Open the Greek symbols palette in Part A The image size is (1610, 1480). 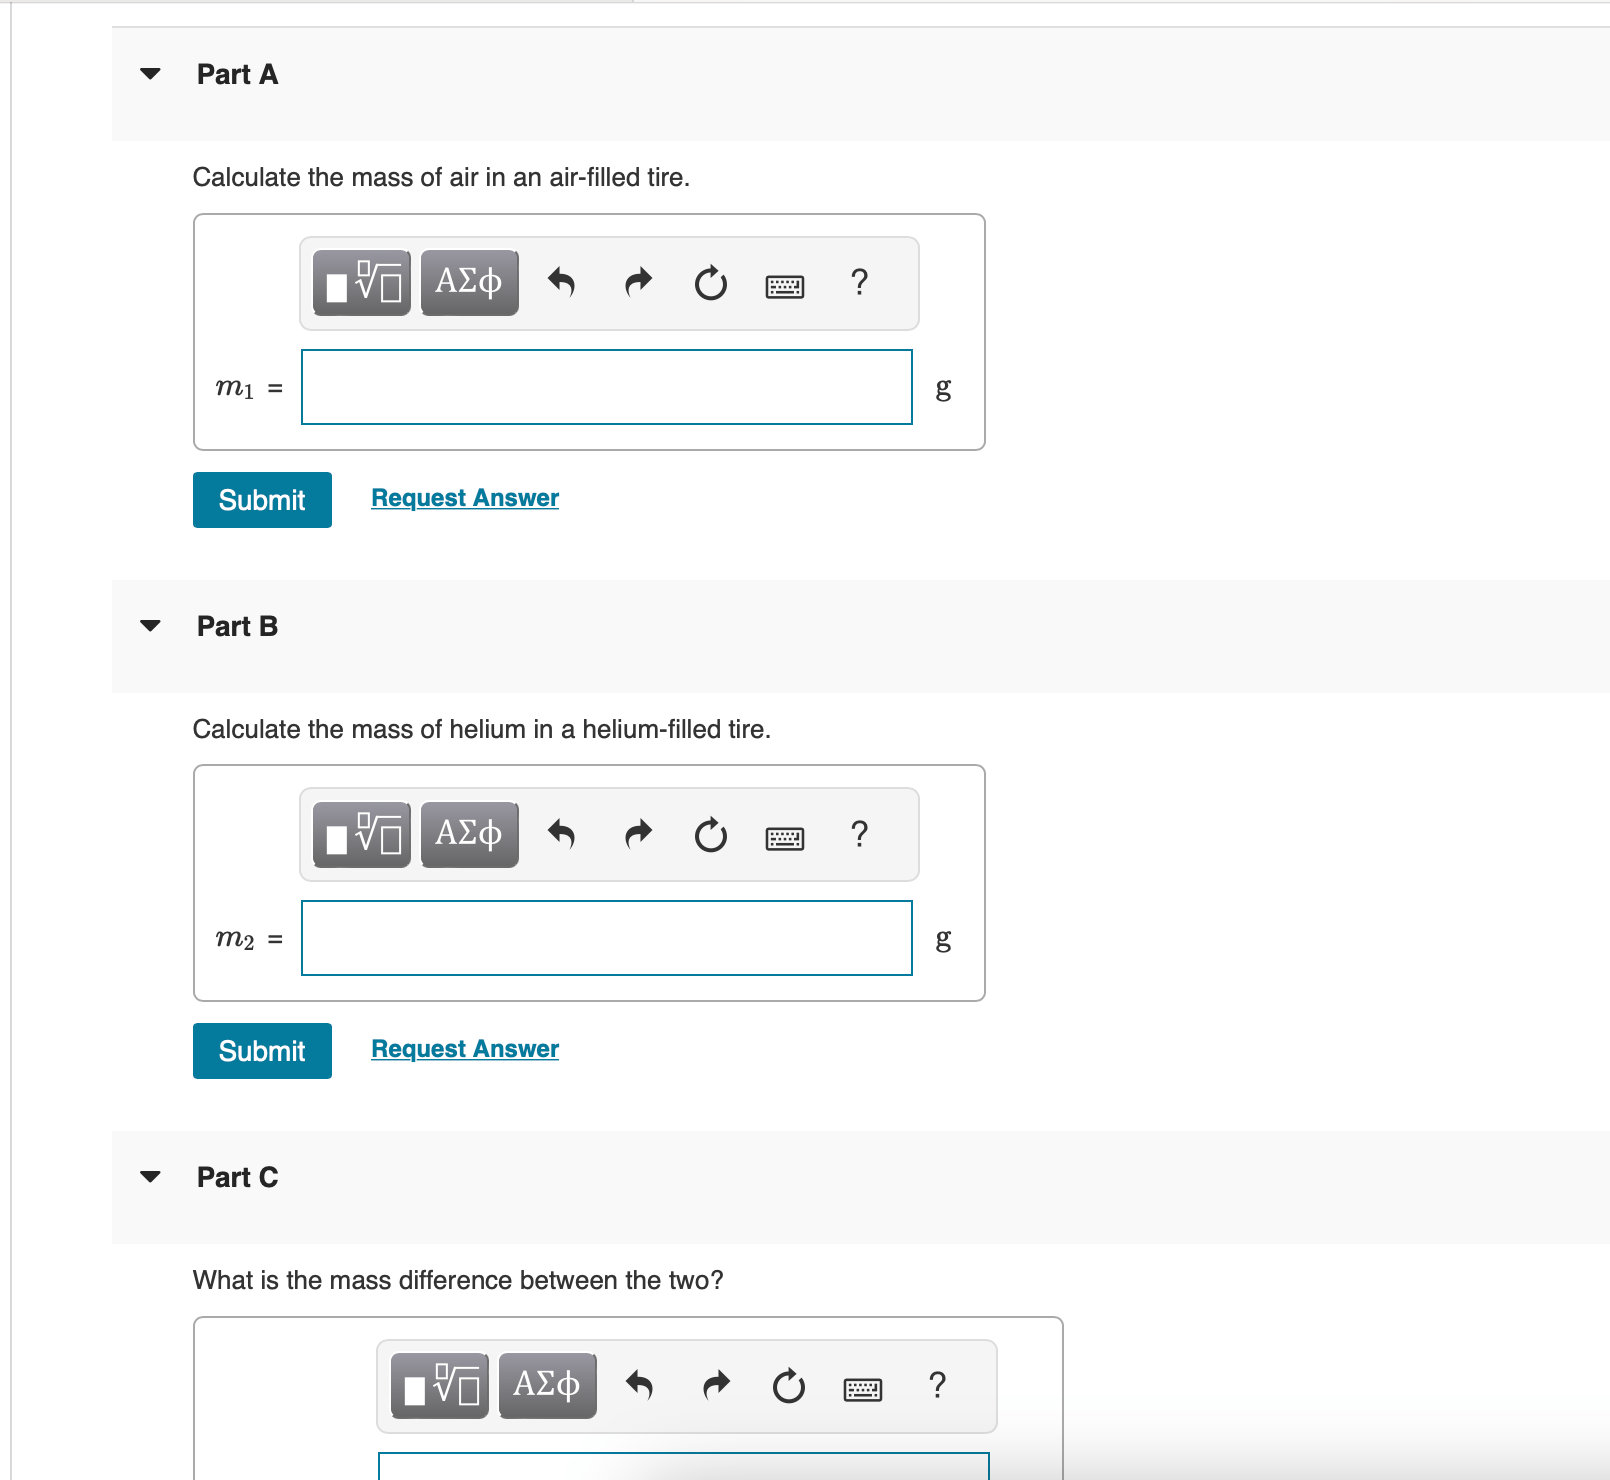[469, 283]
